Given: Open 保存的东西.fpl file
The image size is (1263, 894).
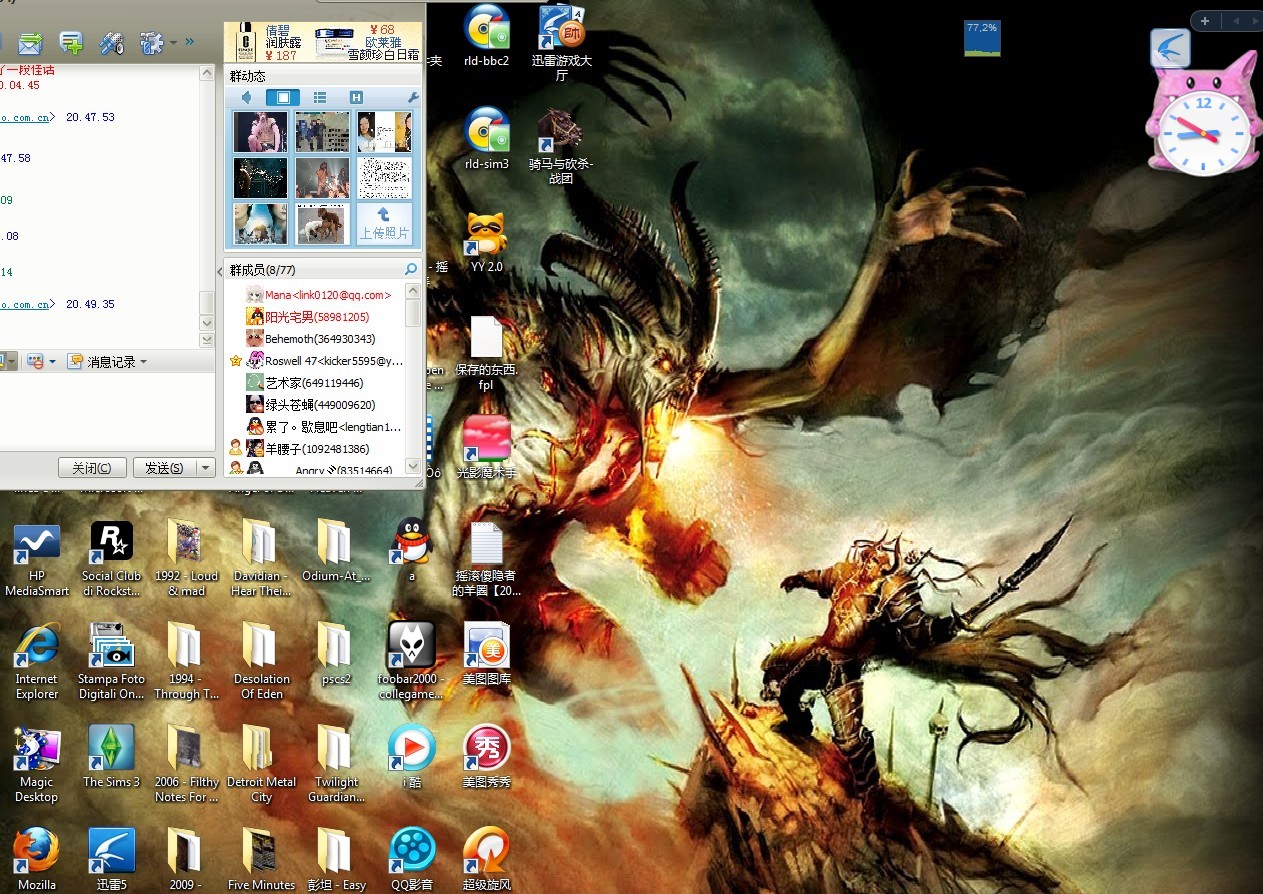Looking at the screenshot, I should click(487, 354).
